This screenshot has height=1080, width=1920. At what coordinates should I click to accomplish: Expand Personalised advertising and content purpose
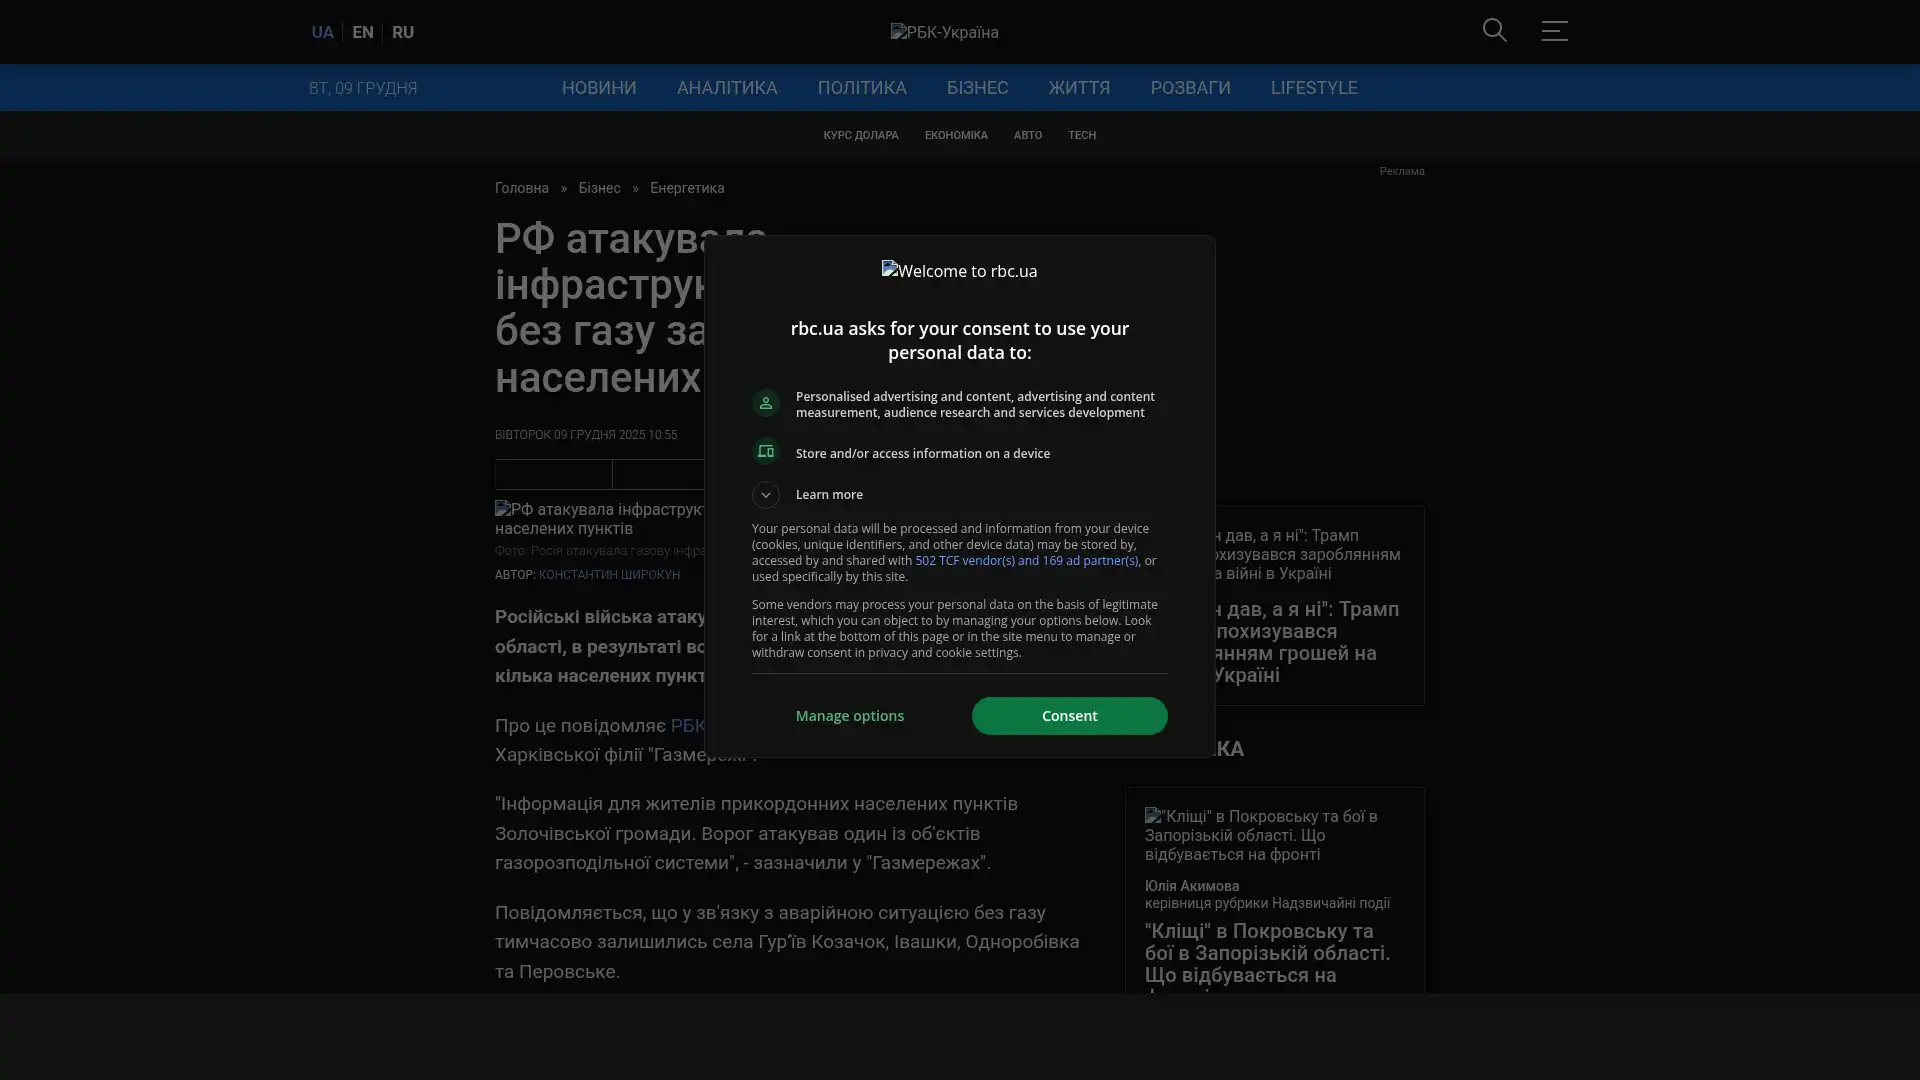tap(975, 404)
